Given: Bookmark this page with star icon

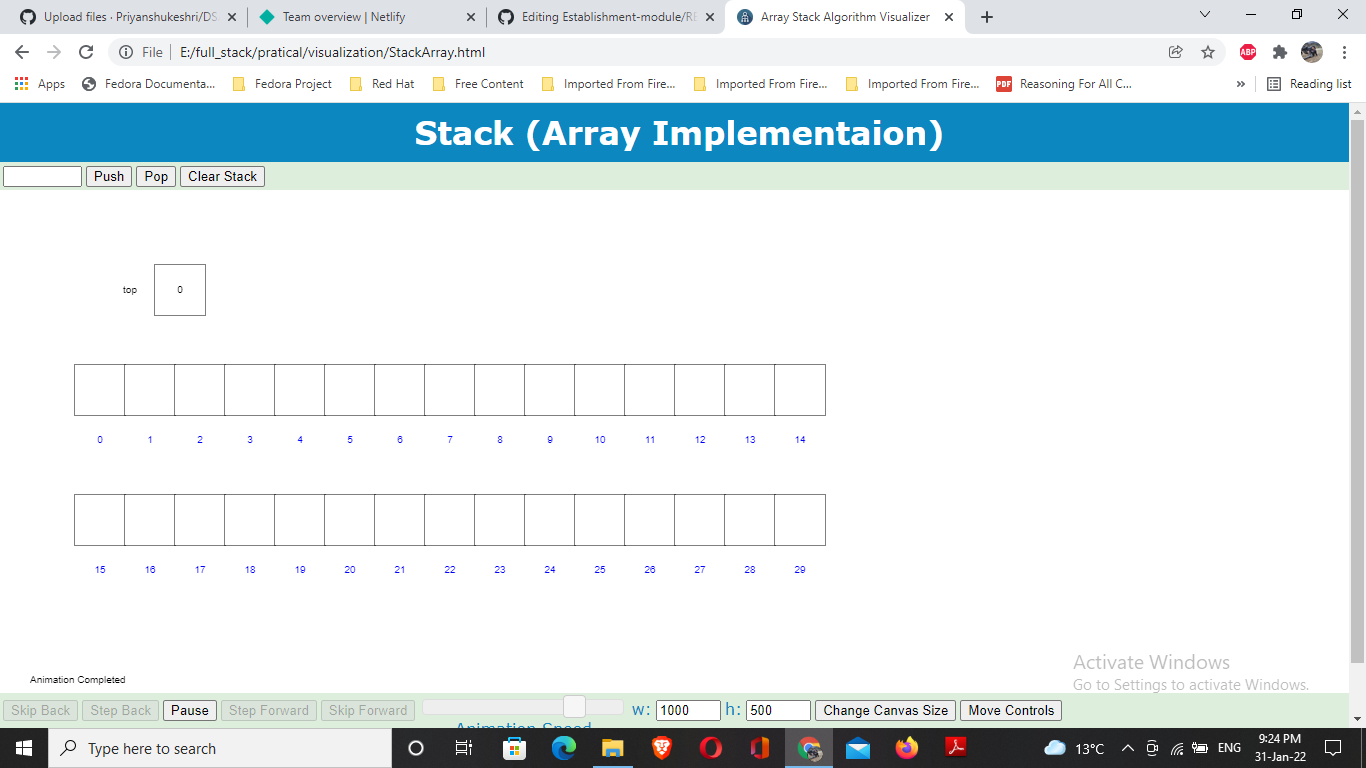Looking at the screenshot, I should [x=1208, y=52].
